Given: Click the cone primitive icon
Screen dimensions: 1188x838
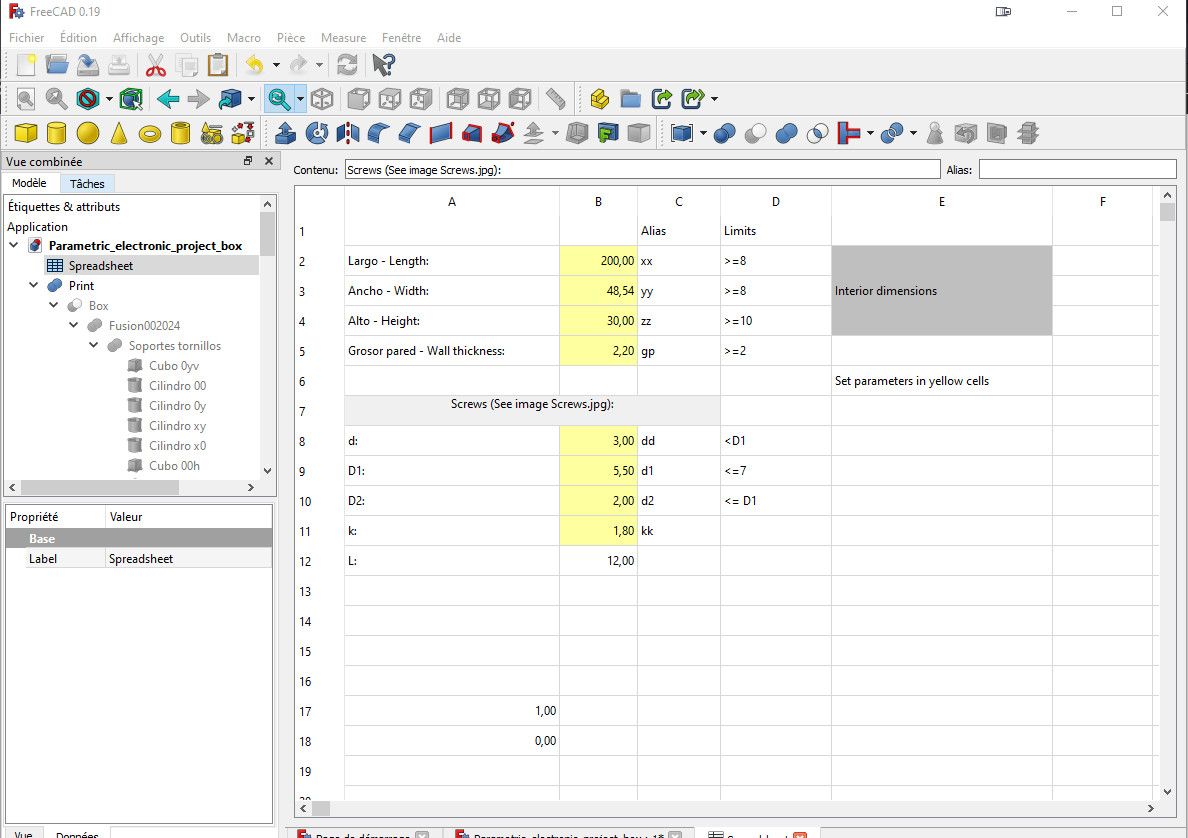Looking at the screenshot, I should coord(119,133).
